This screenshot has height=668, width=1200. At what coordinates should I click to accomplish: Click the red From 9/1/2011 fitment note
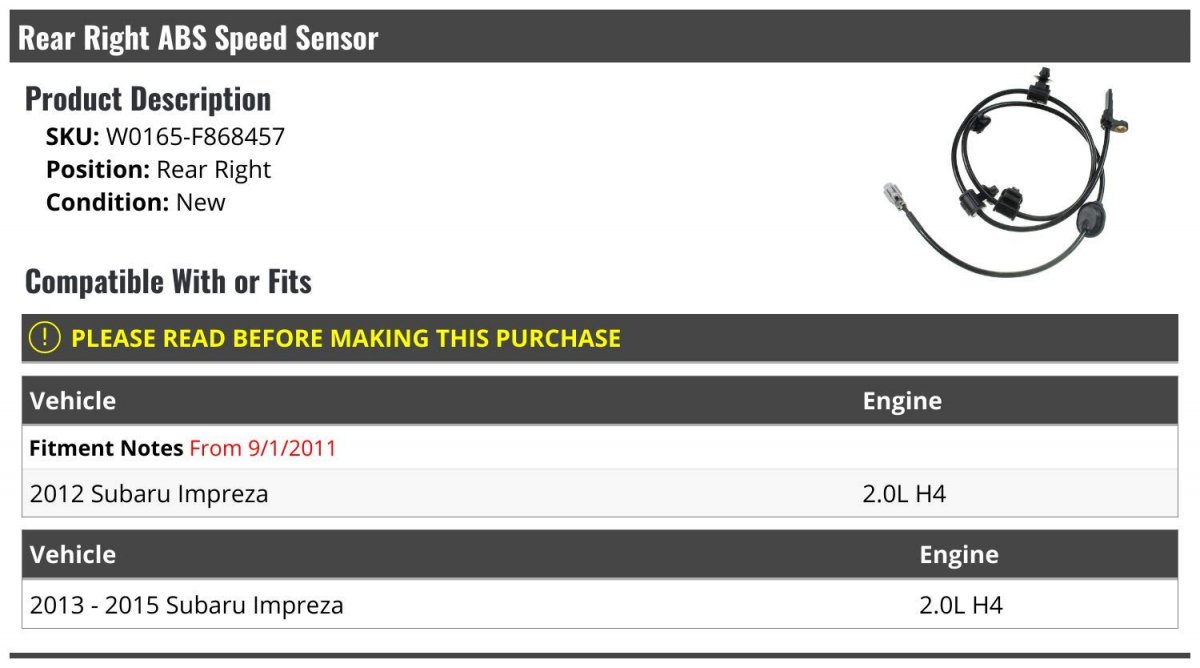(263, 448)
